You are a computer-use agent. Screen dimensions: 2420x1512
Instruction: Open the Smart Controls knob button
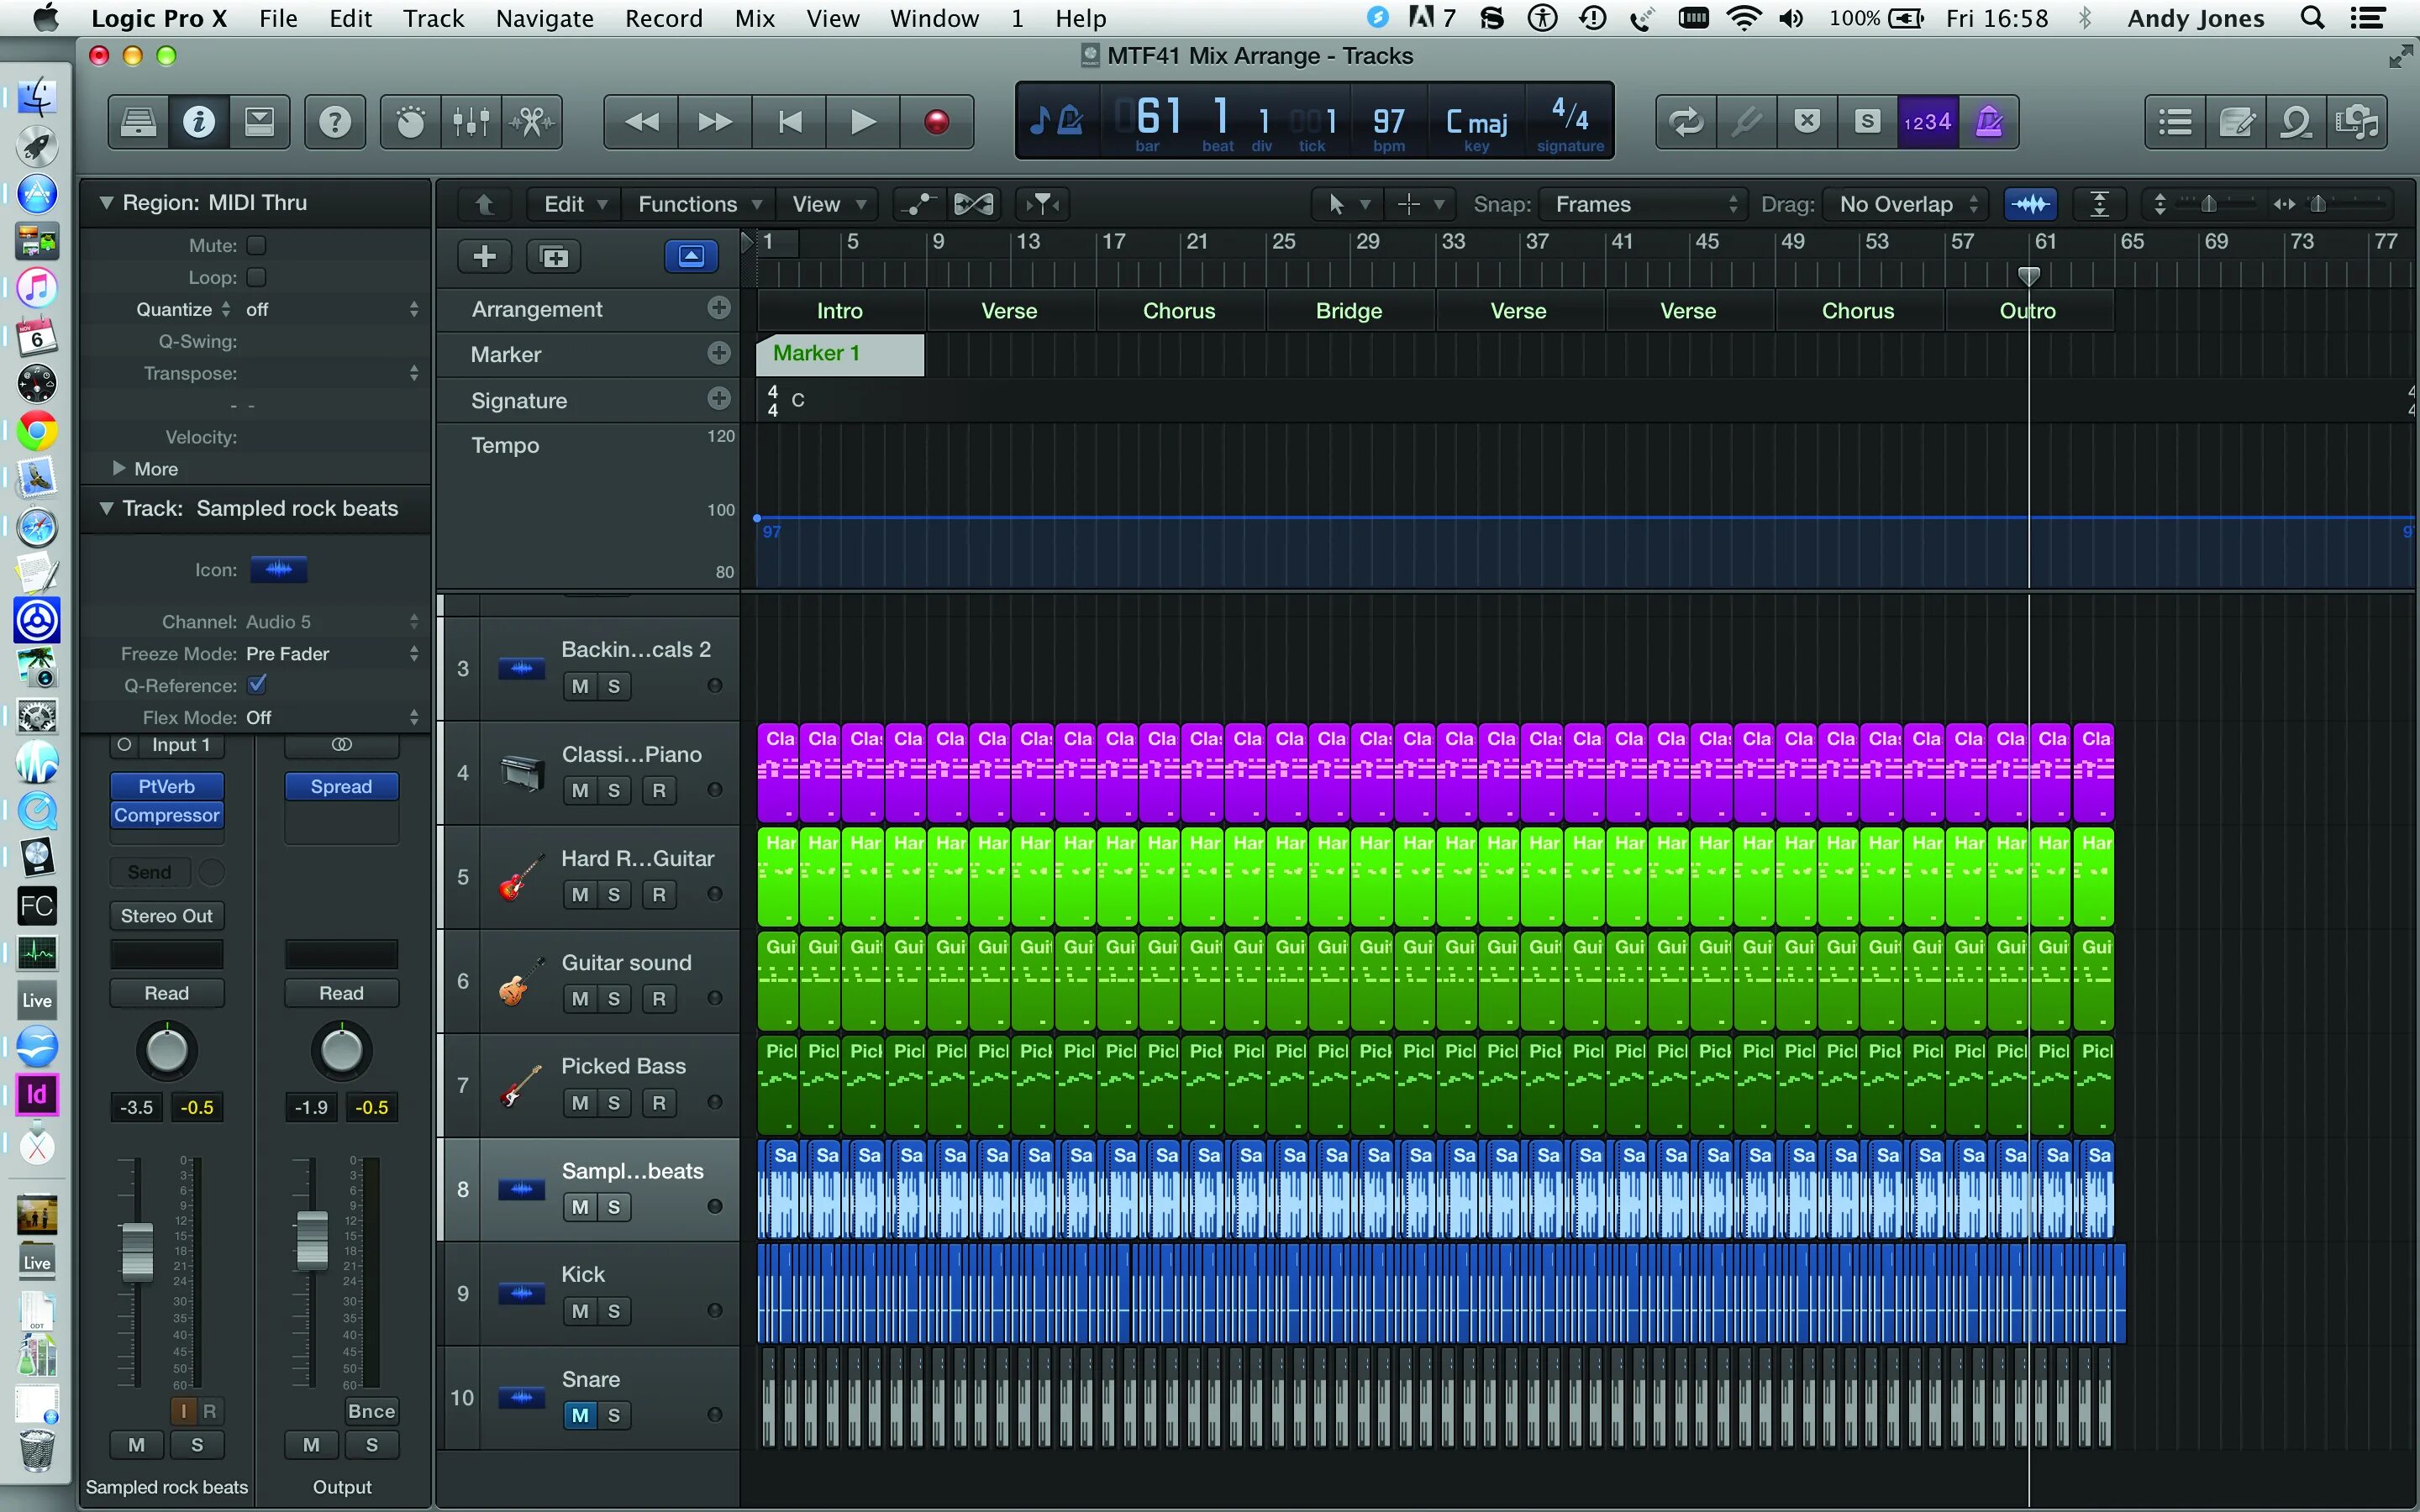pos(410,122)
